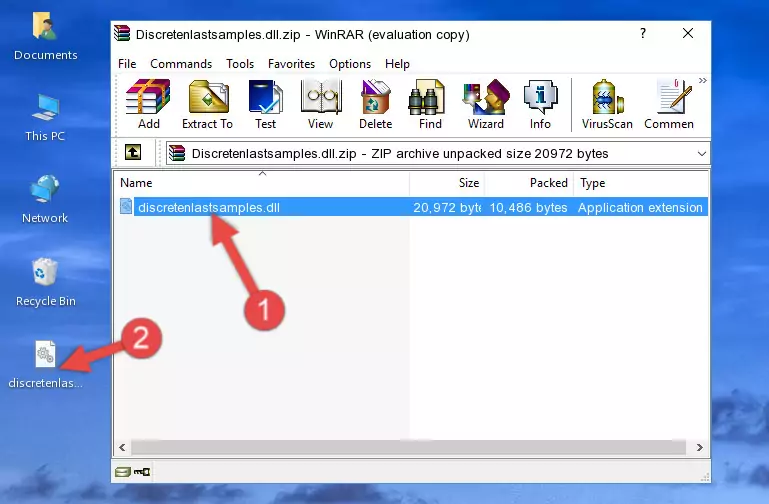Click the horizontal scrollbar track

pyautogui.click(x=408, y=447)
